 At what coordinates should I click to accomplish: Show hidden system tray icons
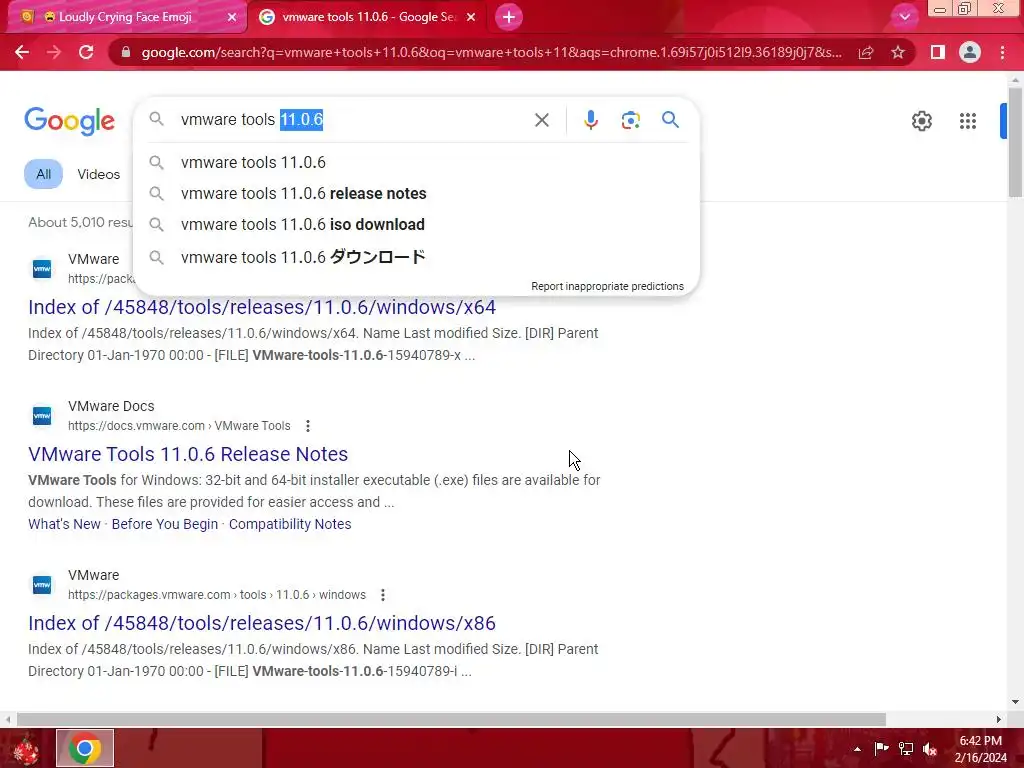coord(857,749)
